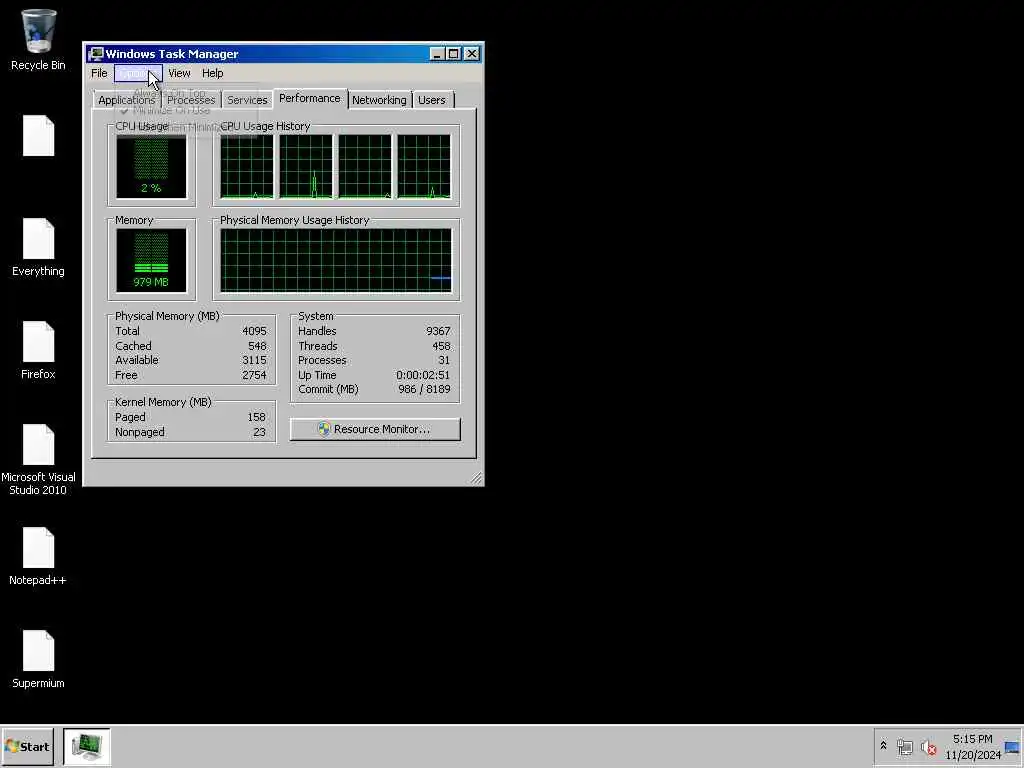Maximize the Task Manager window
This screenshot has height=768, width=1024.
tap(453, 54)
